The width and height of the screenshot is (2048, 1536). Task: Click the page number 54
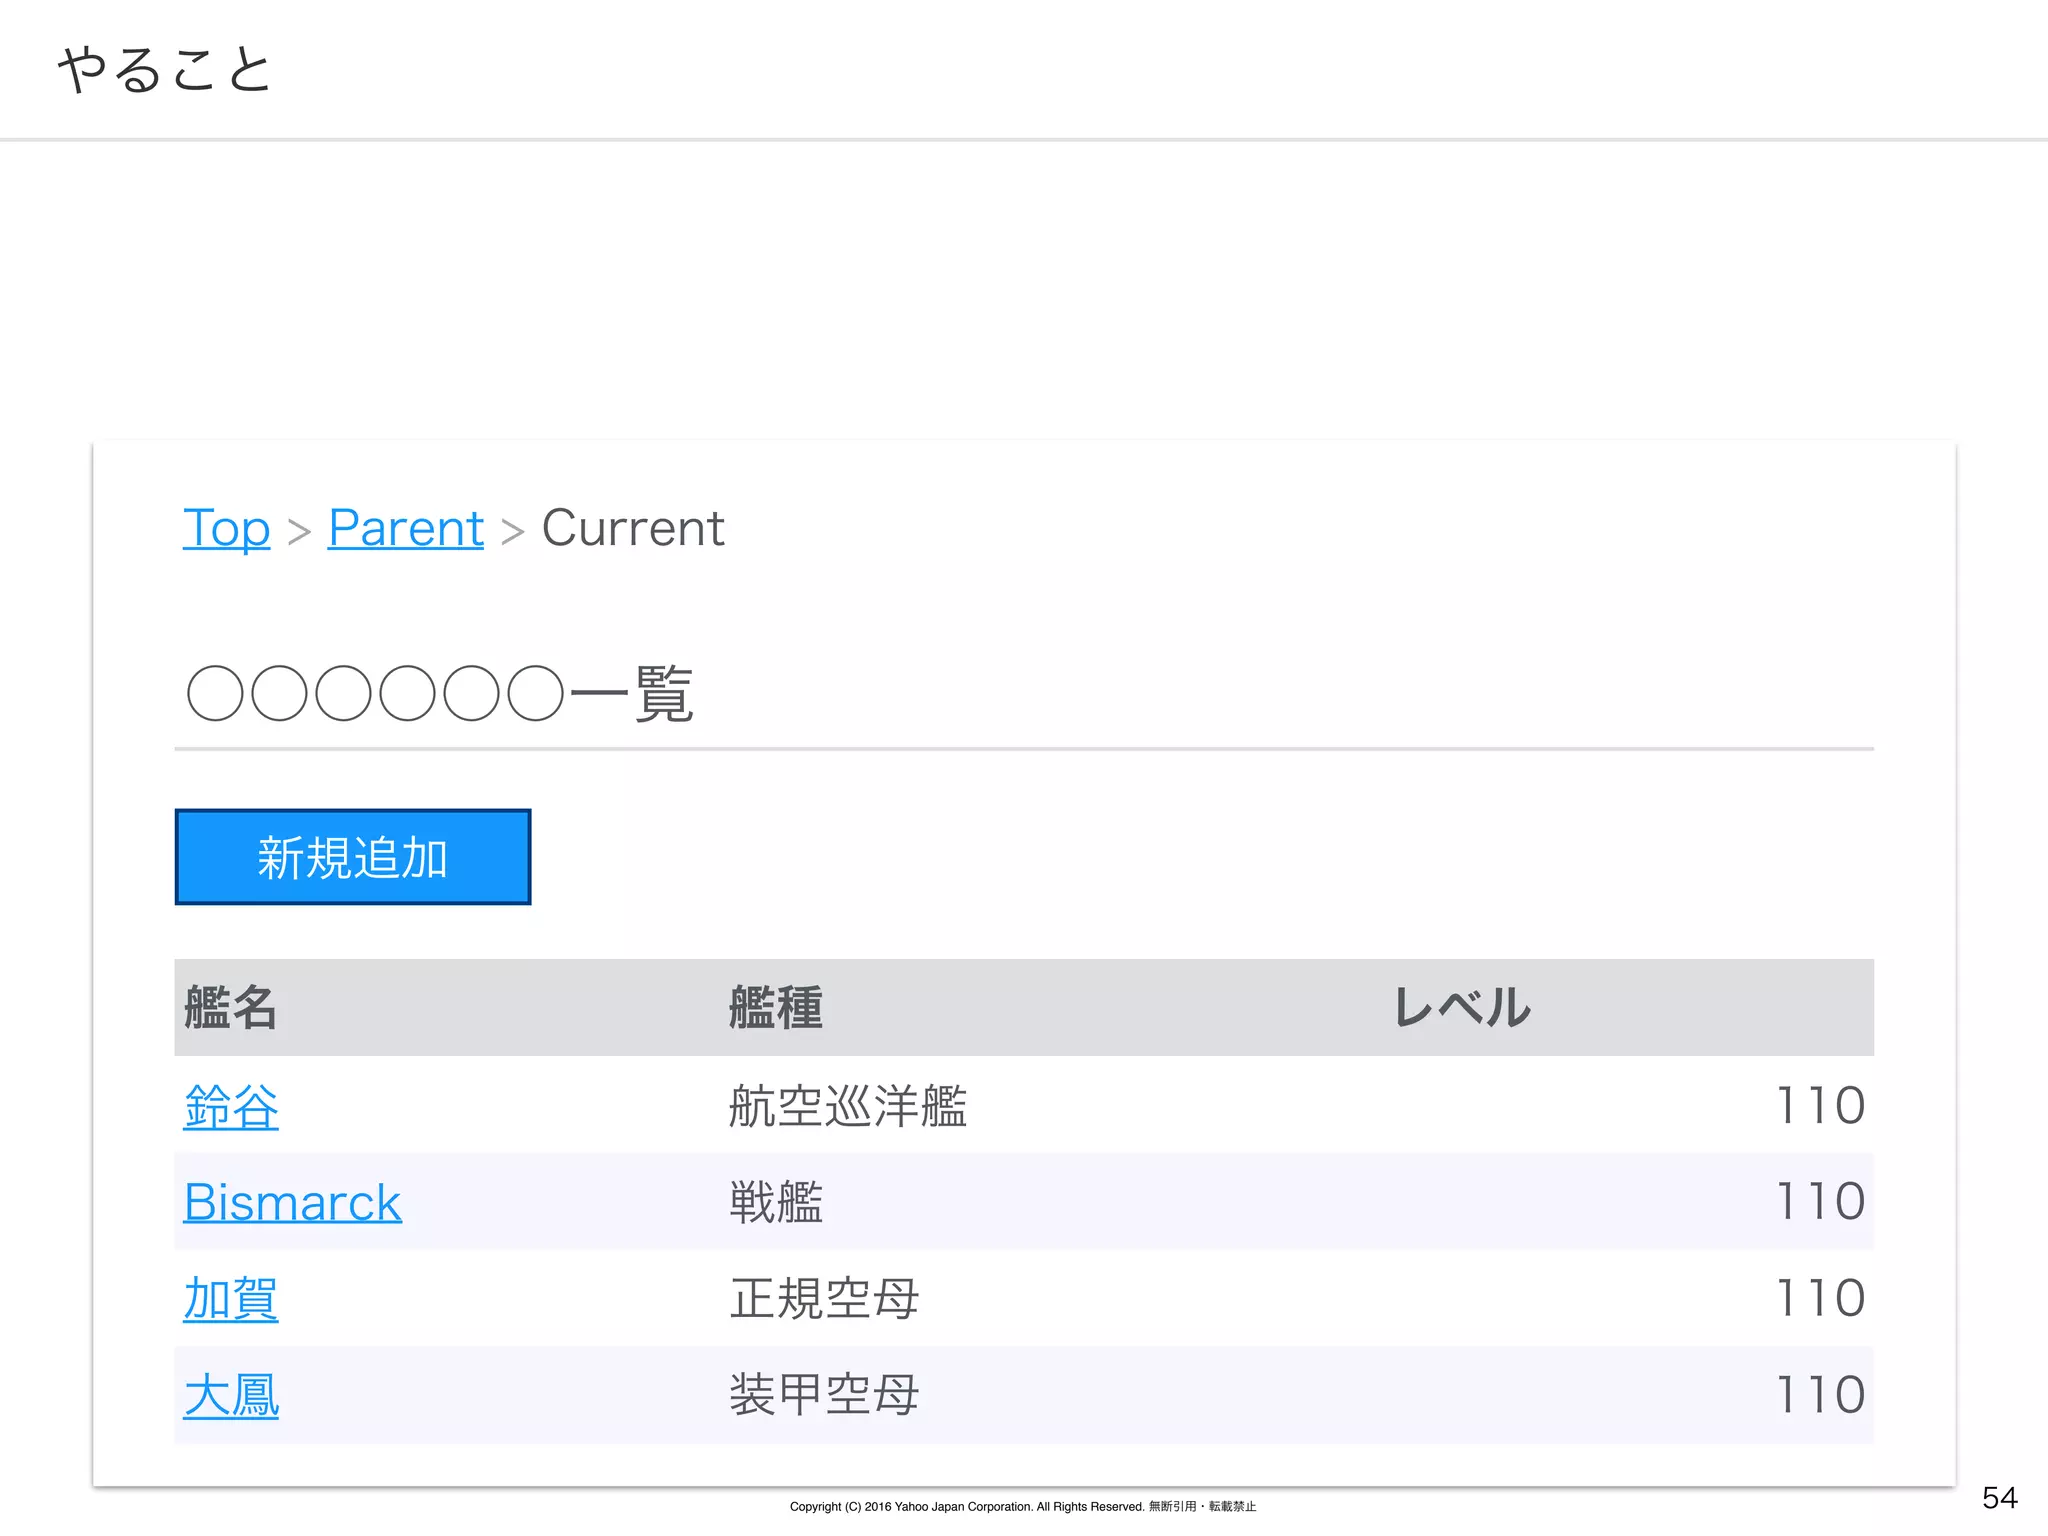1999,1498
